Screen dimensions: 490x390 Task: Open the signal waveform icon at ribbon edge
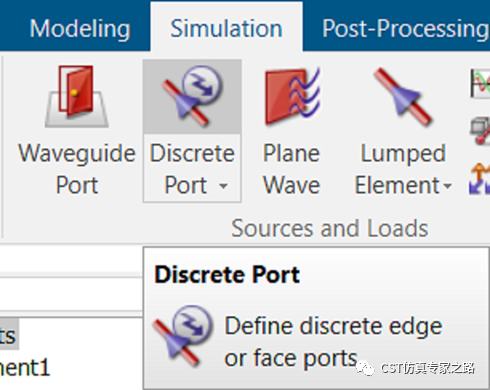coord(480,83)
